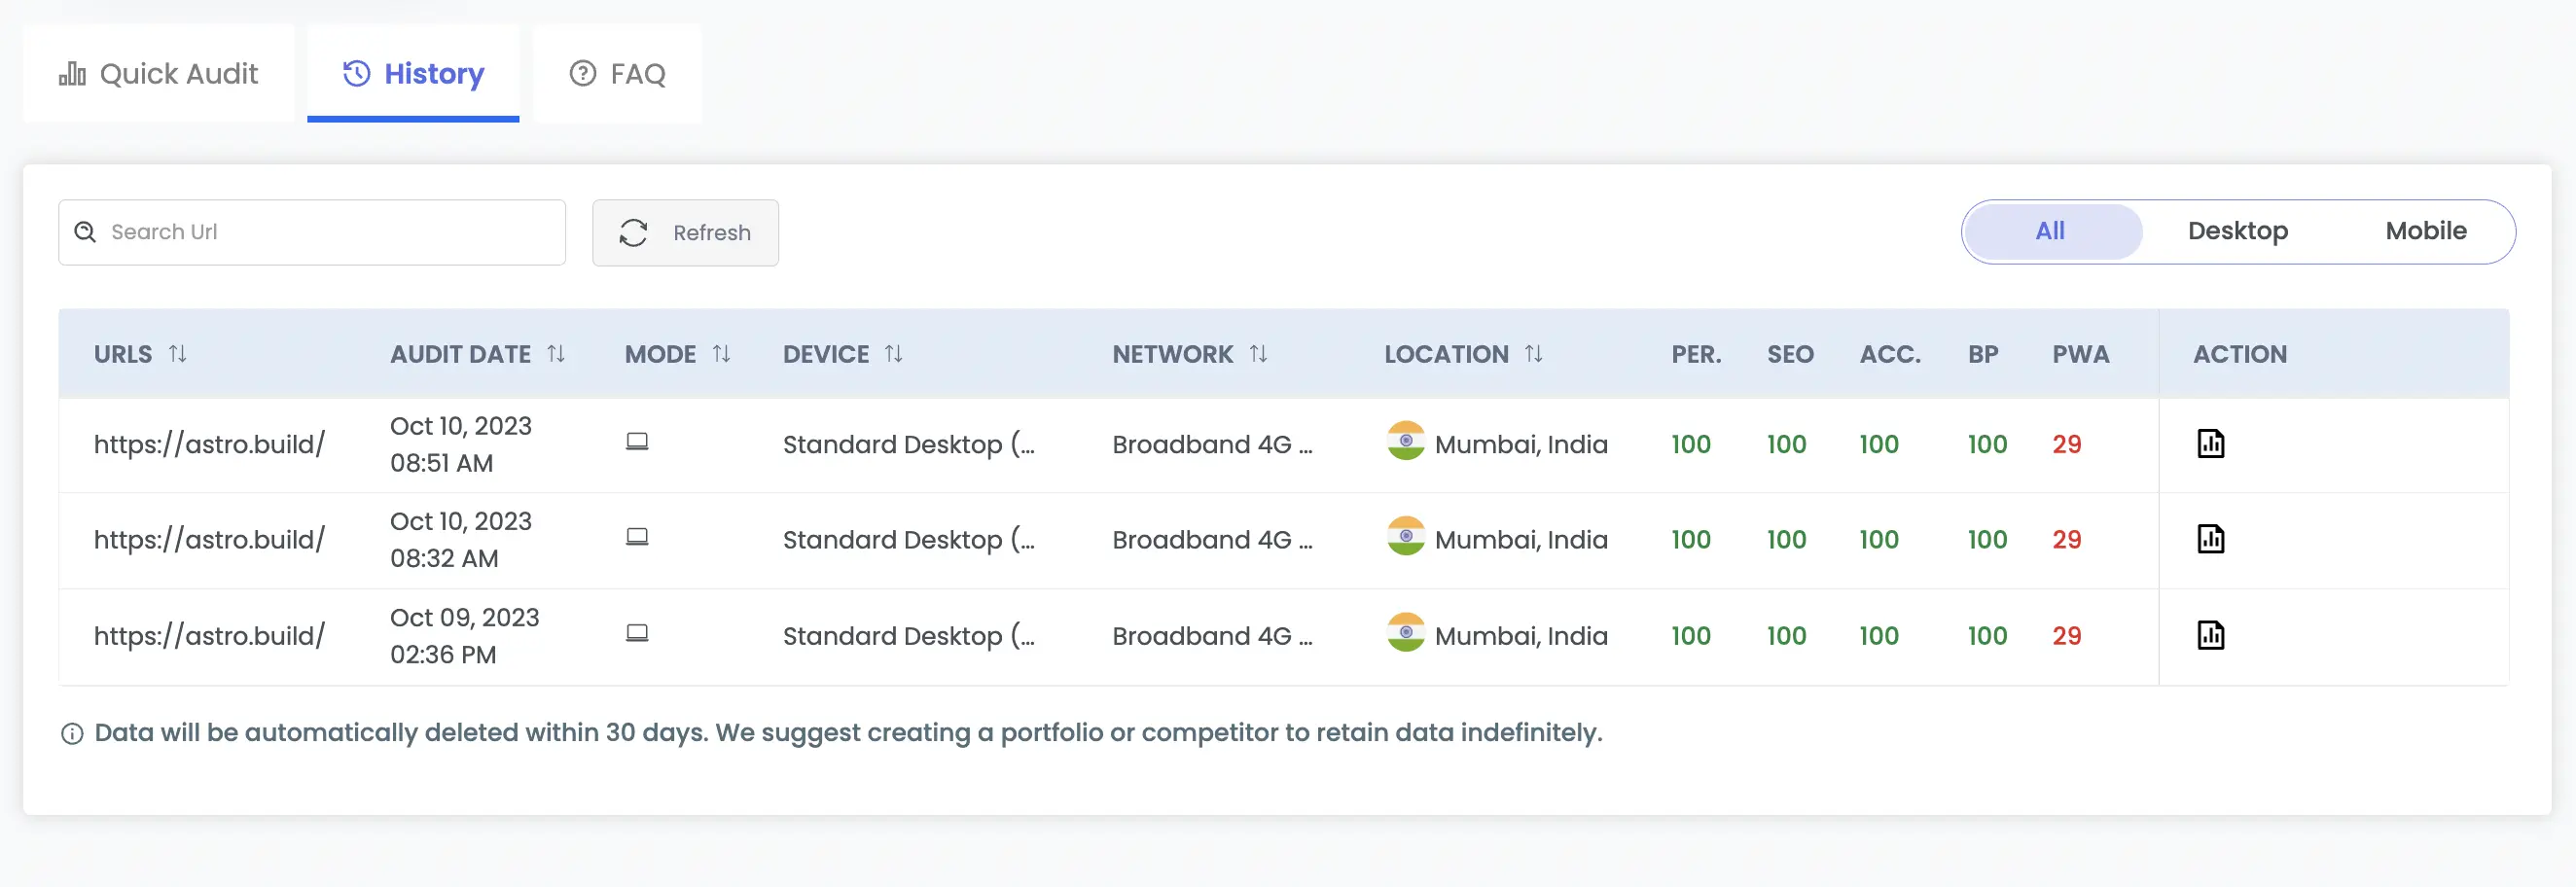Click desktop mode icon in 02:36 PM row
This screenshot has height=887, width=2576.
point(637,633)
